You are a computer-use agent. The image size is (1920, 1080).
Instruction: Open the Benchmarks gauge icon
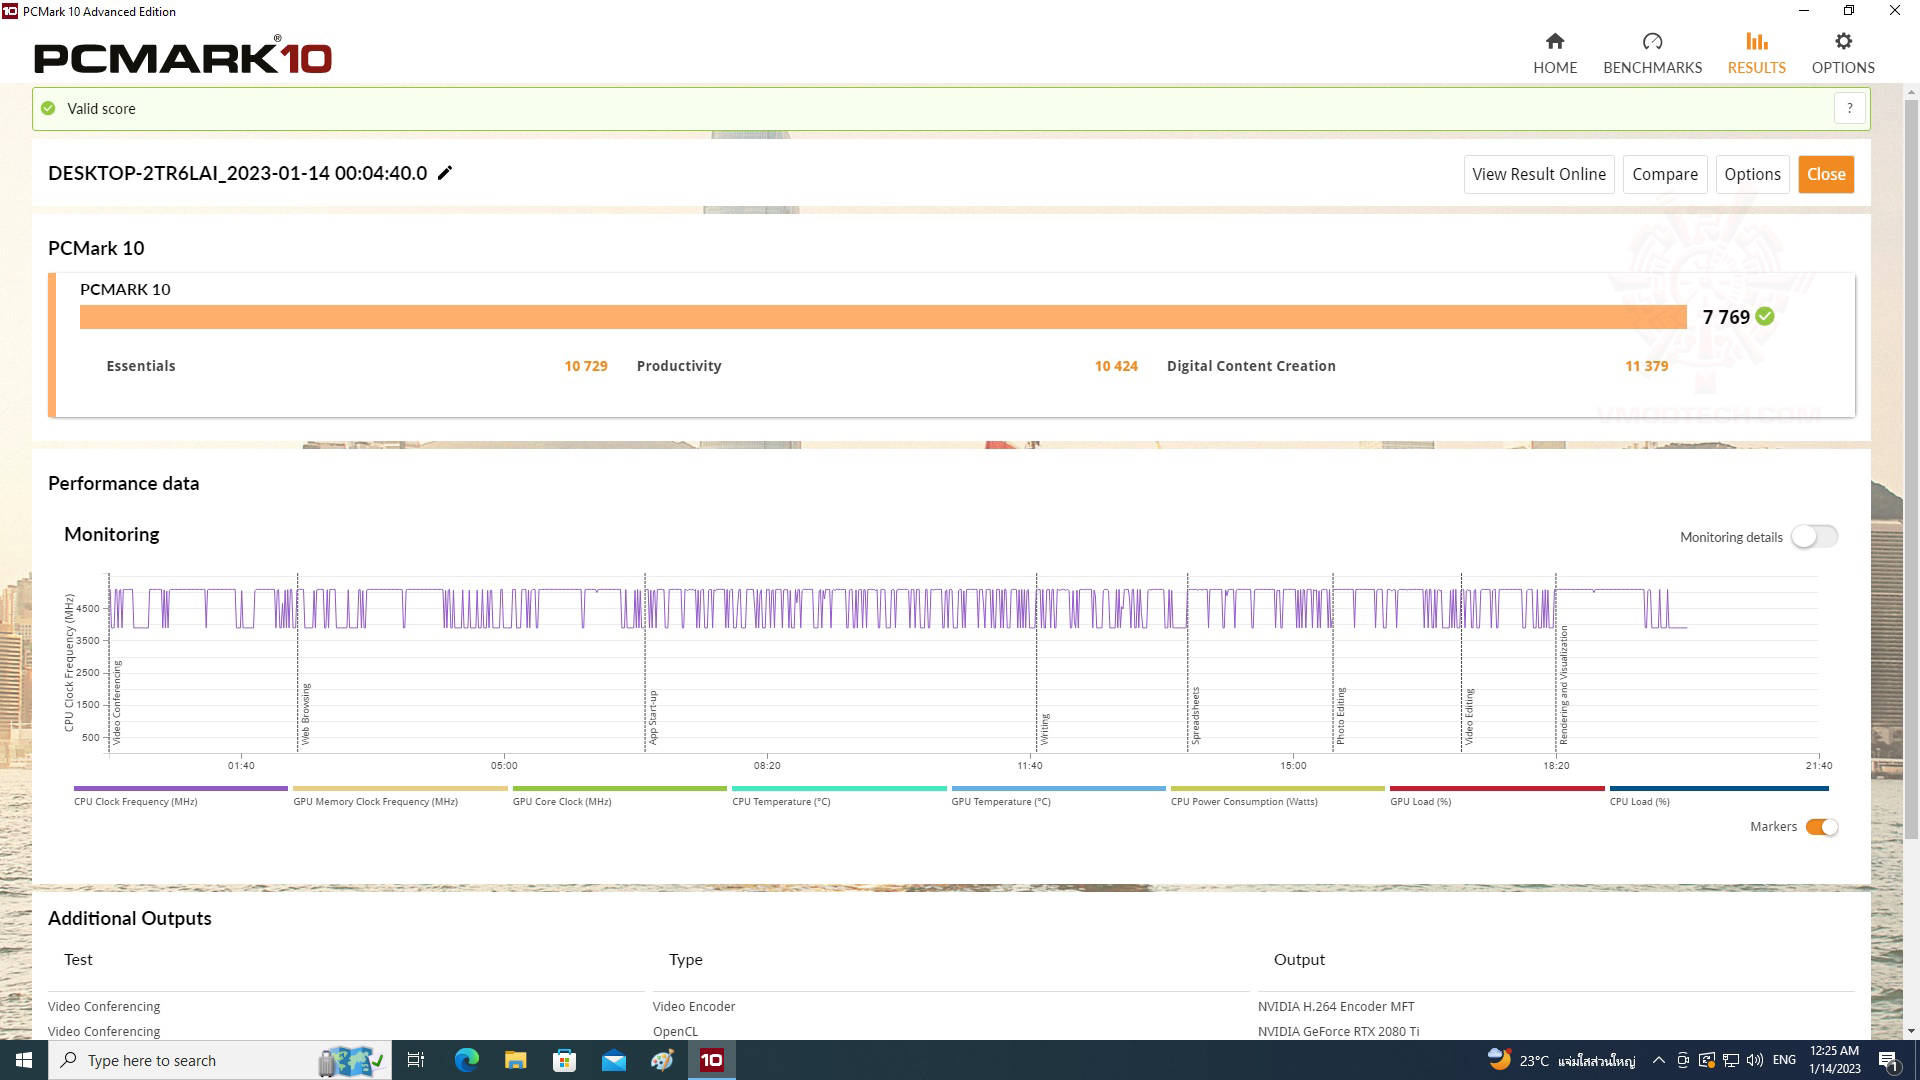[x=1652, y=42]
